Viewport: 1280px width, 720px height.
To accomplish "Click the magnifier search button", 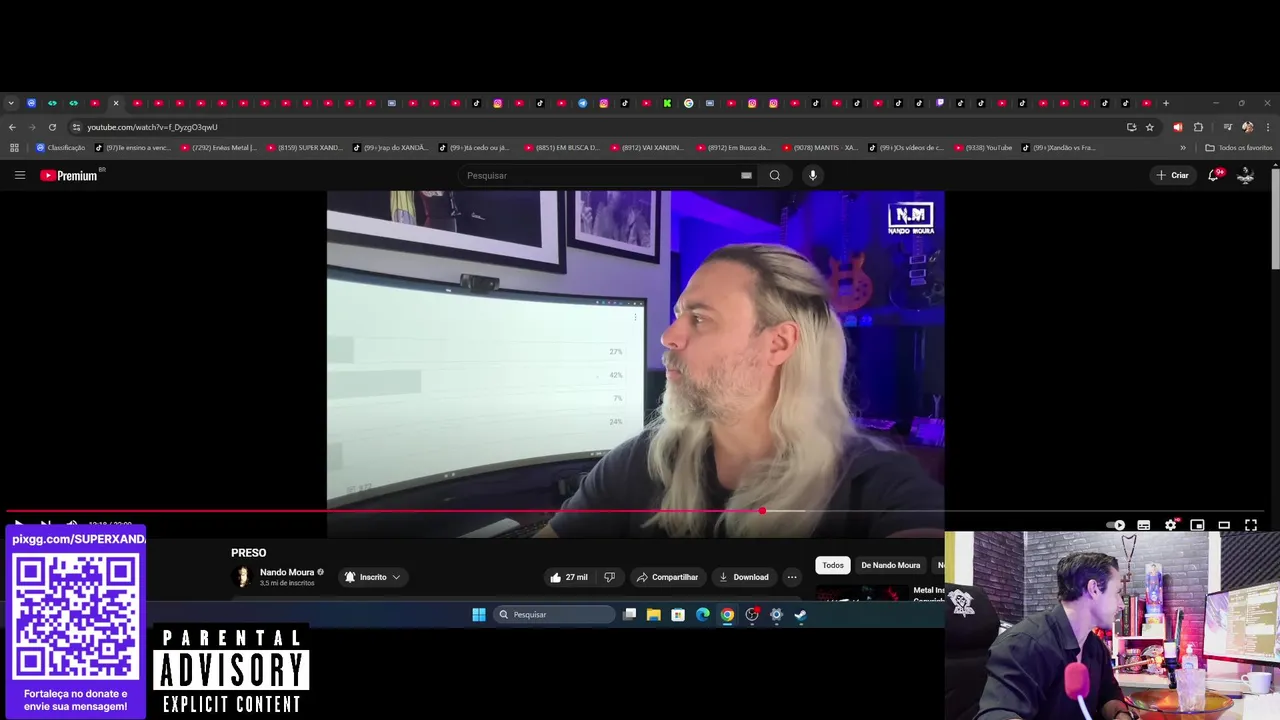I will 775,175.
